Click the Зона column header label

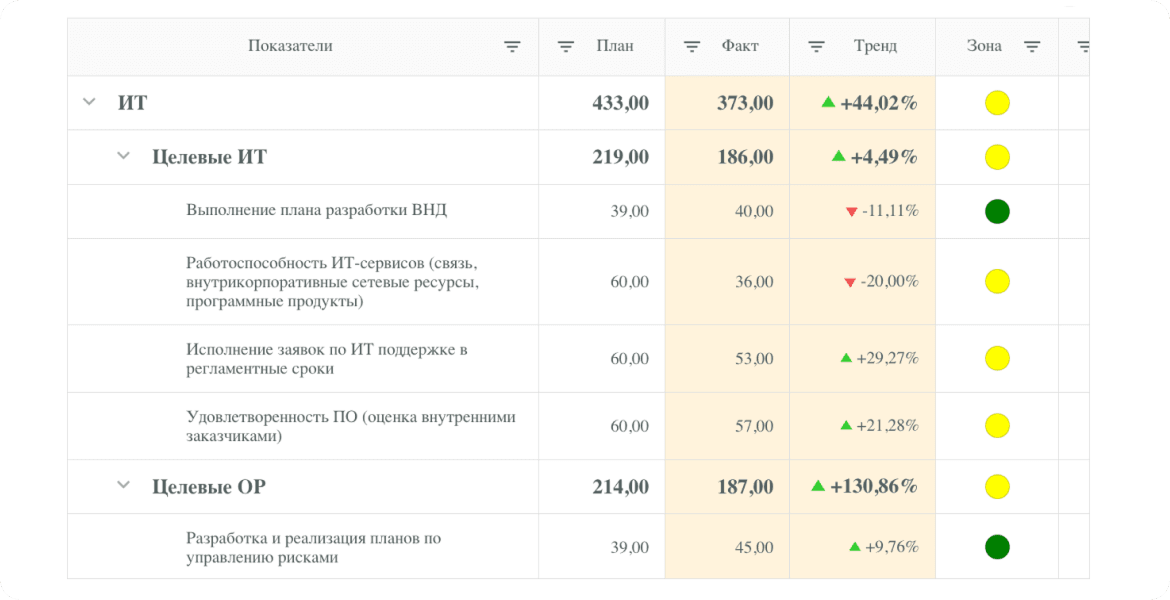984,46
